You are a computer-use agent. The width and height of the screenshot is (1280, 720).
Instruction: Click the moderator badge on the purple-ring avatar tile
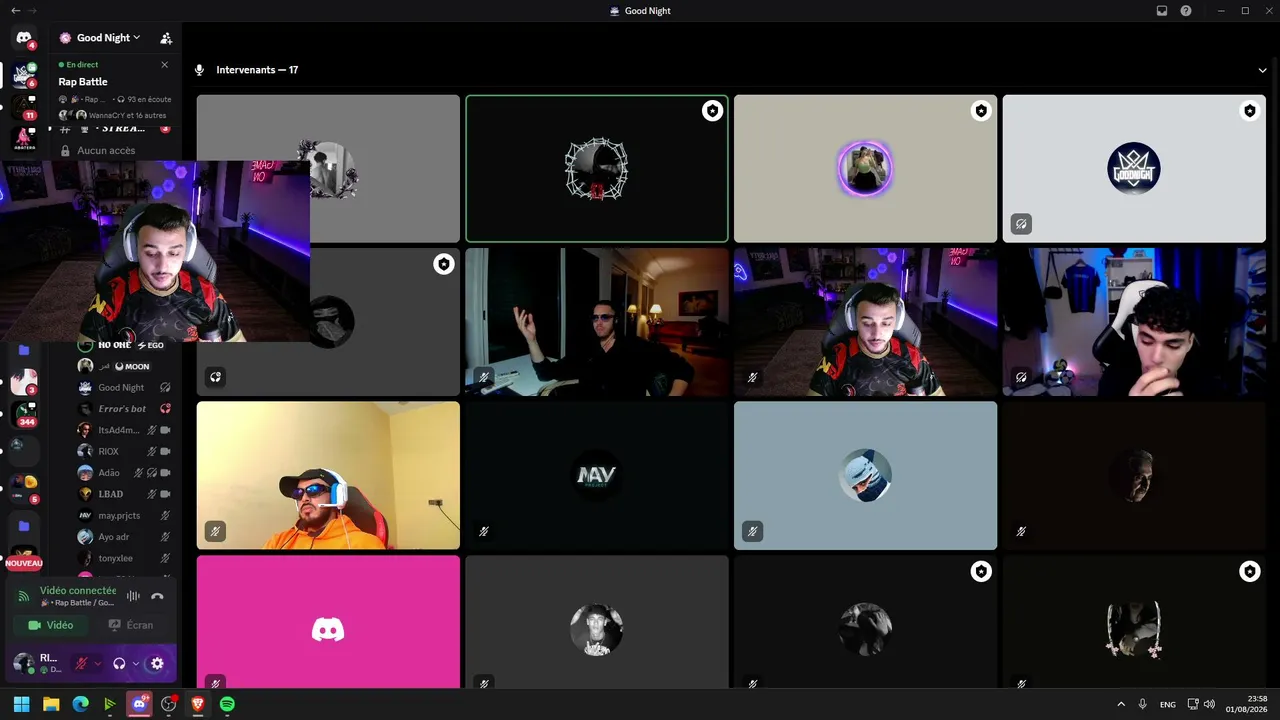pyautogui.click(x=981, y=111)
